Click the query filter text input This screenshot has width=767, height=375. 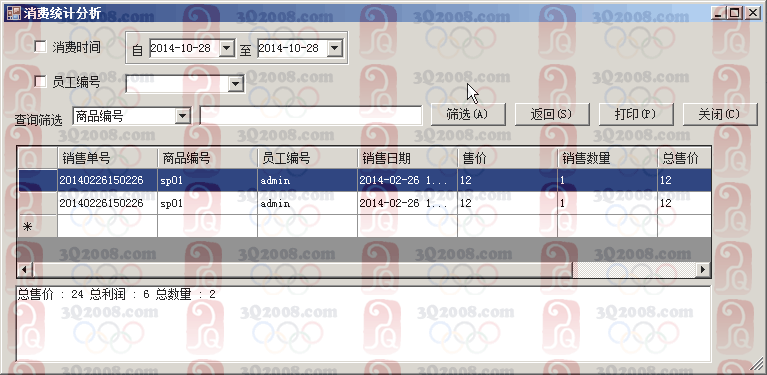pyautogui.click(x=311, y=115)
